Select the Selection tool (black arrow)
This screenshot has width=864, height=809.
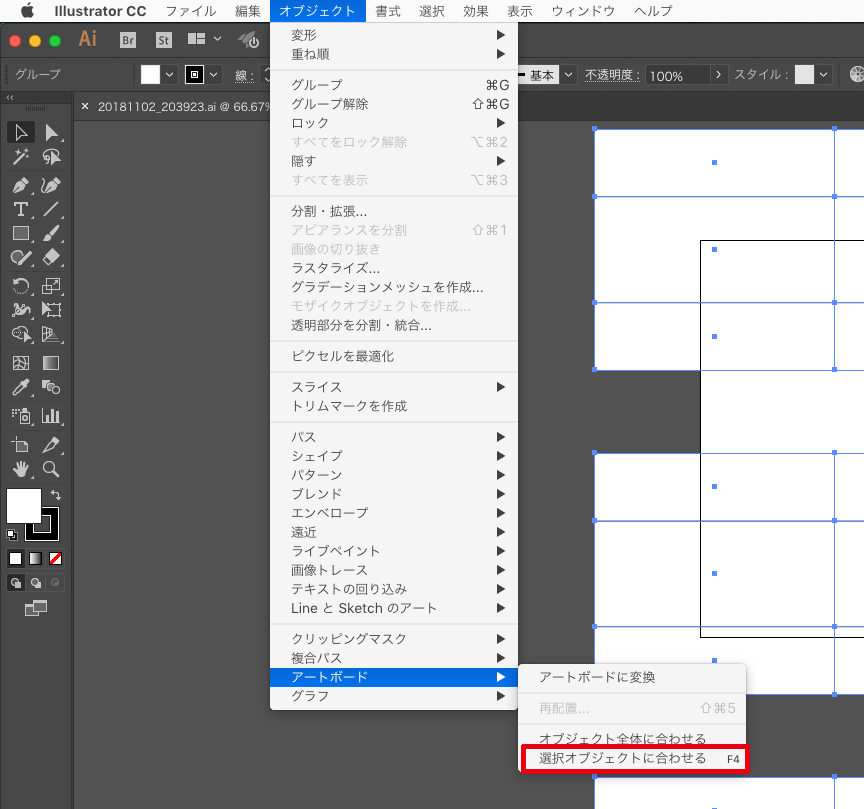(21, 133)
